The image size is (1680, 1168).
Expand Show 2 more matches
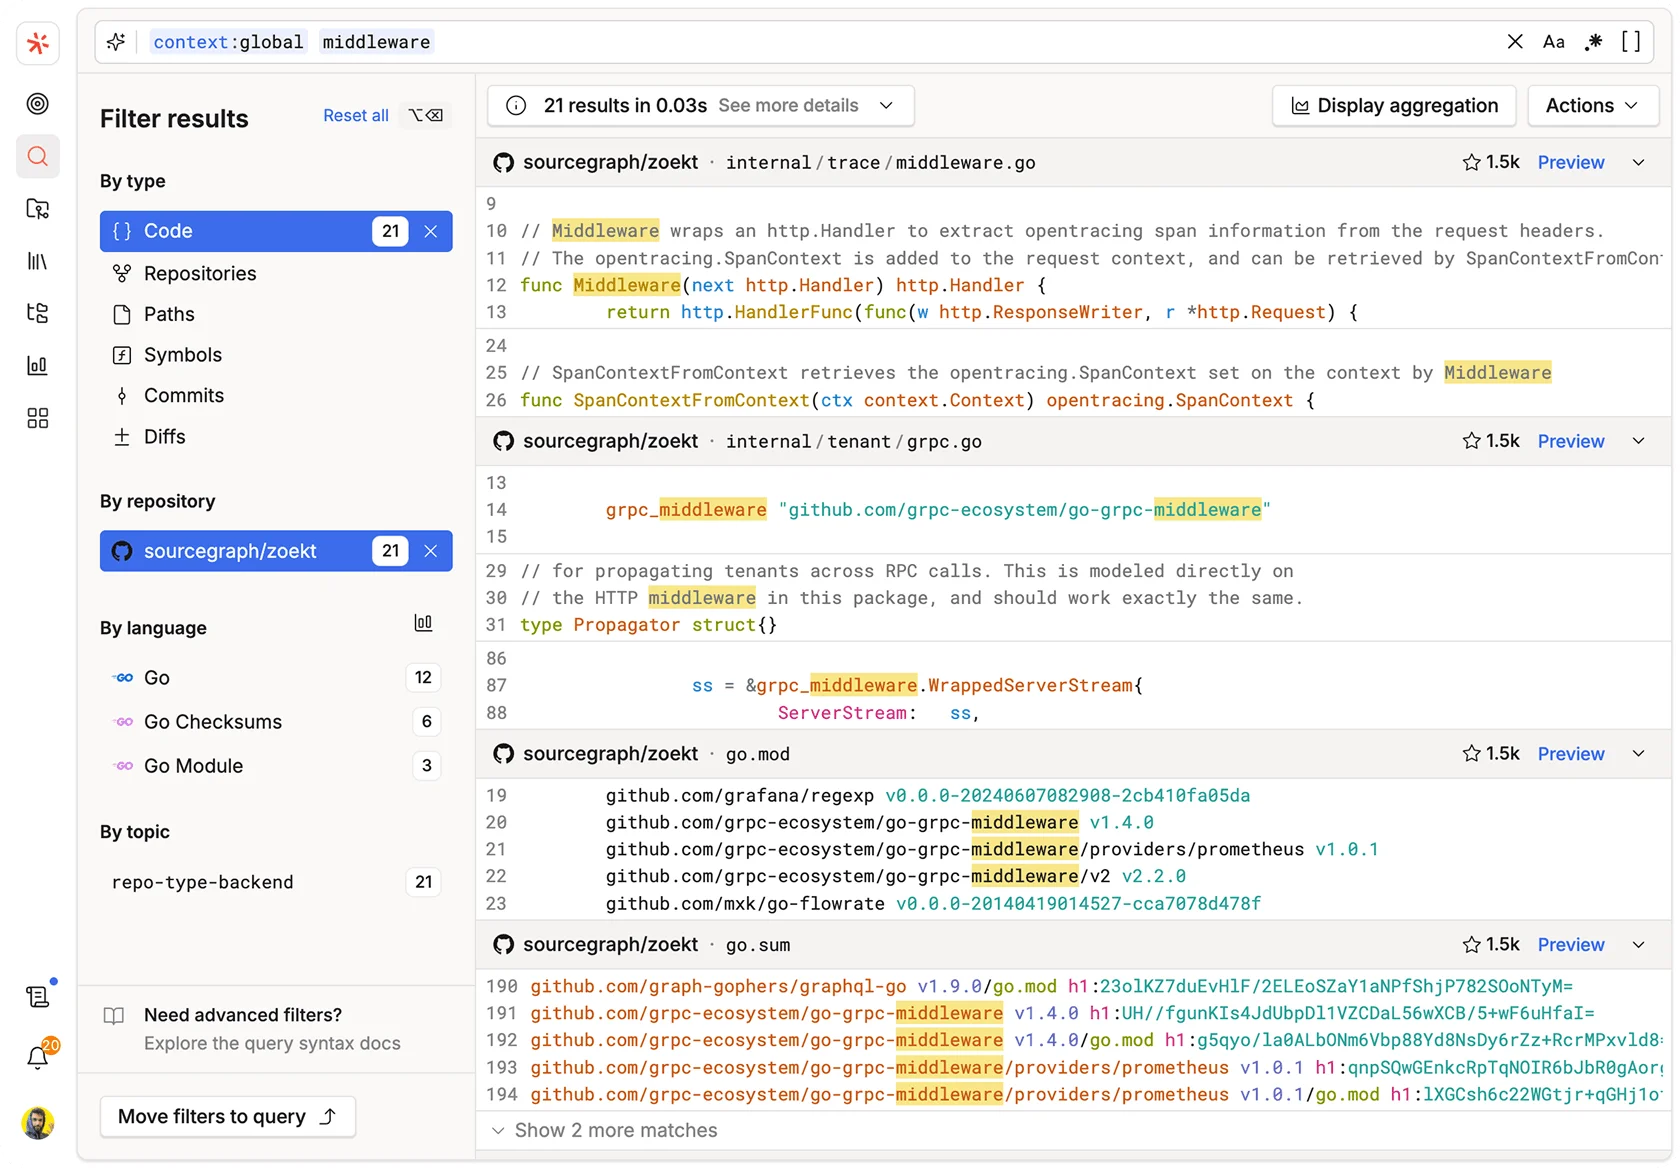(x=616, y=1130)
